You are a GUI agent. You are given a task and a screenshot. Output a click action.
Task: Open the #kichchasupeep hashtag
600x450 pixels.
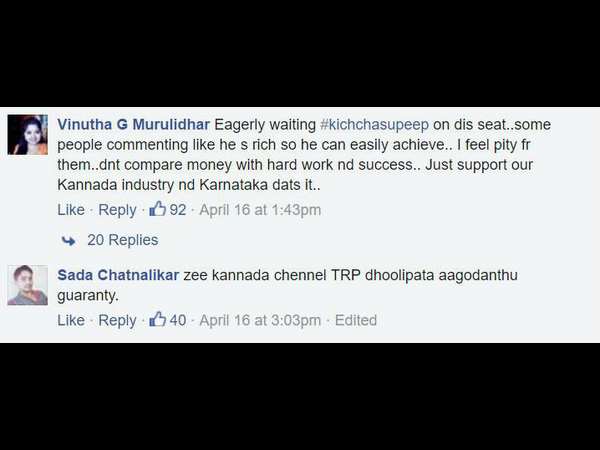coord(374,125)
